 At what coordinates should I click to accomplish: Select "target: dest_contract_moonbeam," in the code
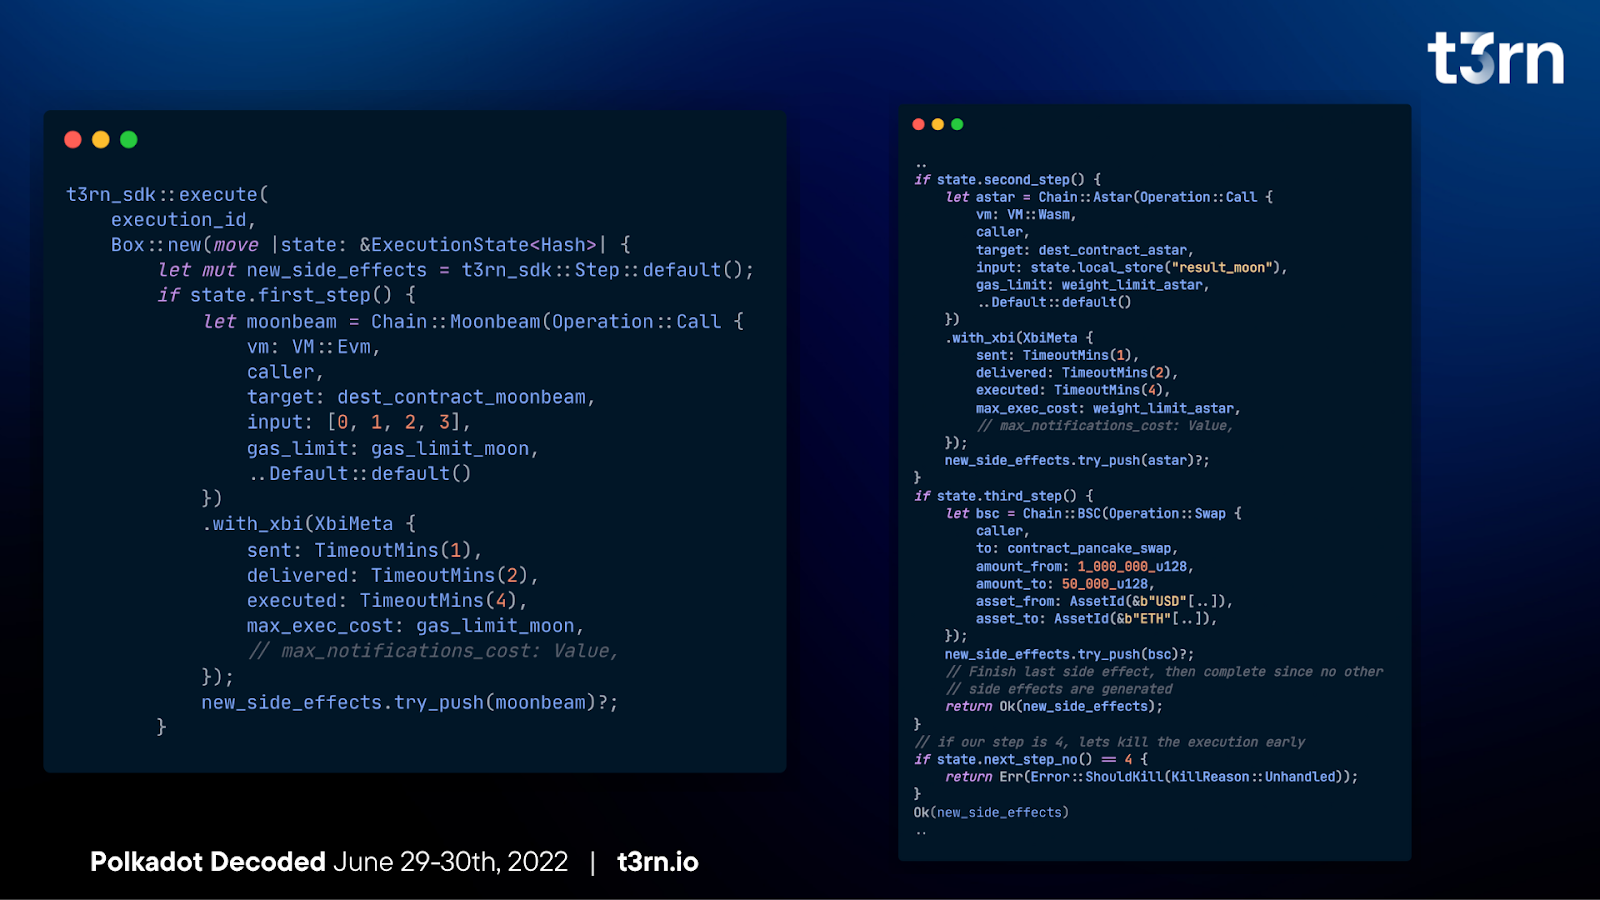tap(421, 397)
